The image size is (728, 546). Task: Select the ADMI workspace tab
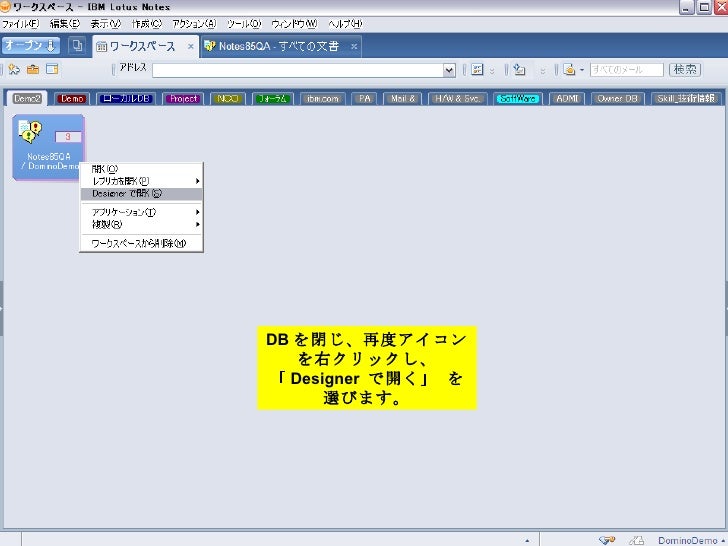567,98
